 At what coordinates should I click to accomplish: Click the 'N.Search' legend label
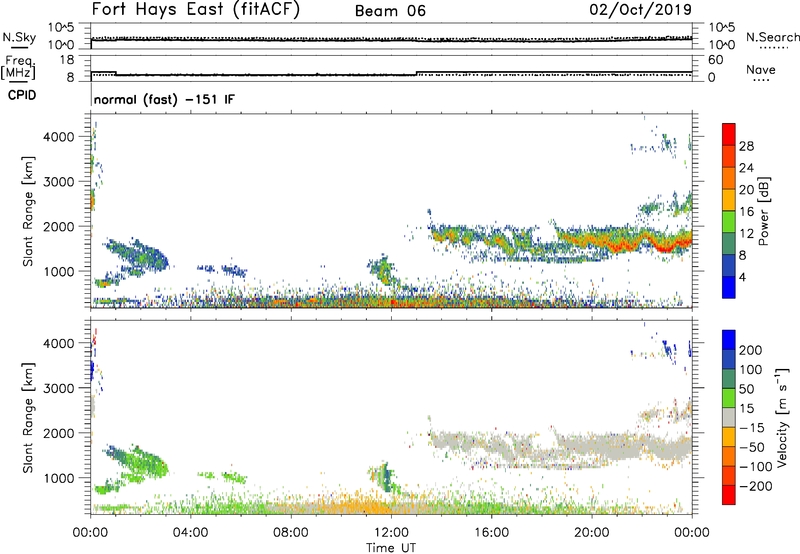click(773, 37)
